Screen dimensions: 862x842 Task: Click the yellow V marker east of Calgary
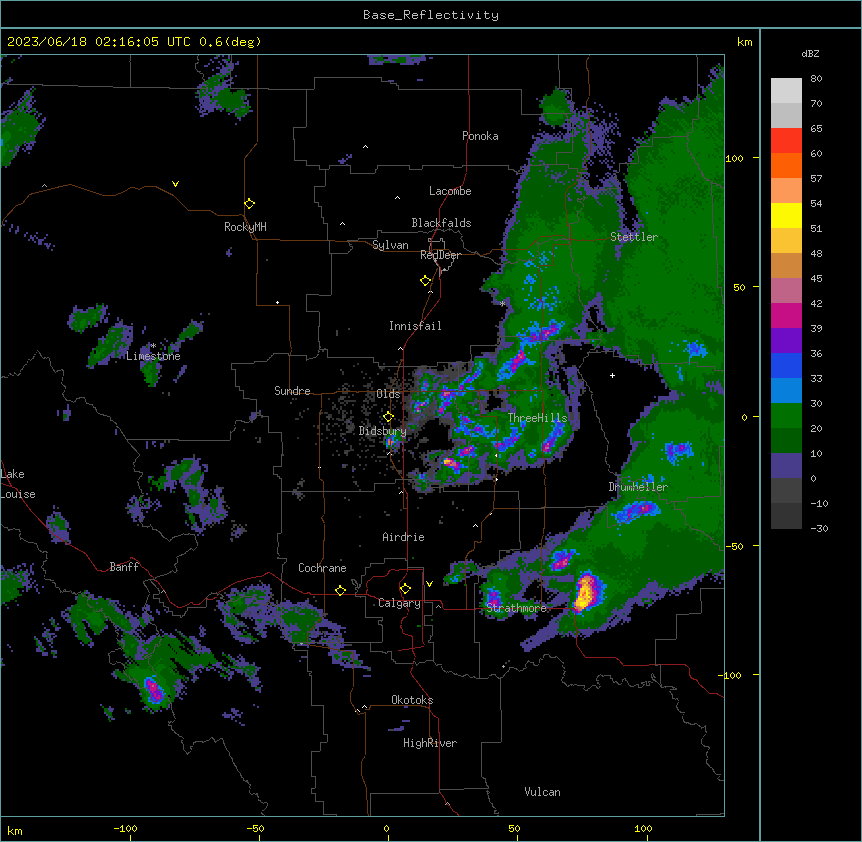(429, 584)
